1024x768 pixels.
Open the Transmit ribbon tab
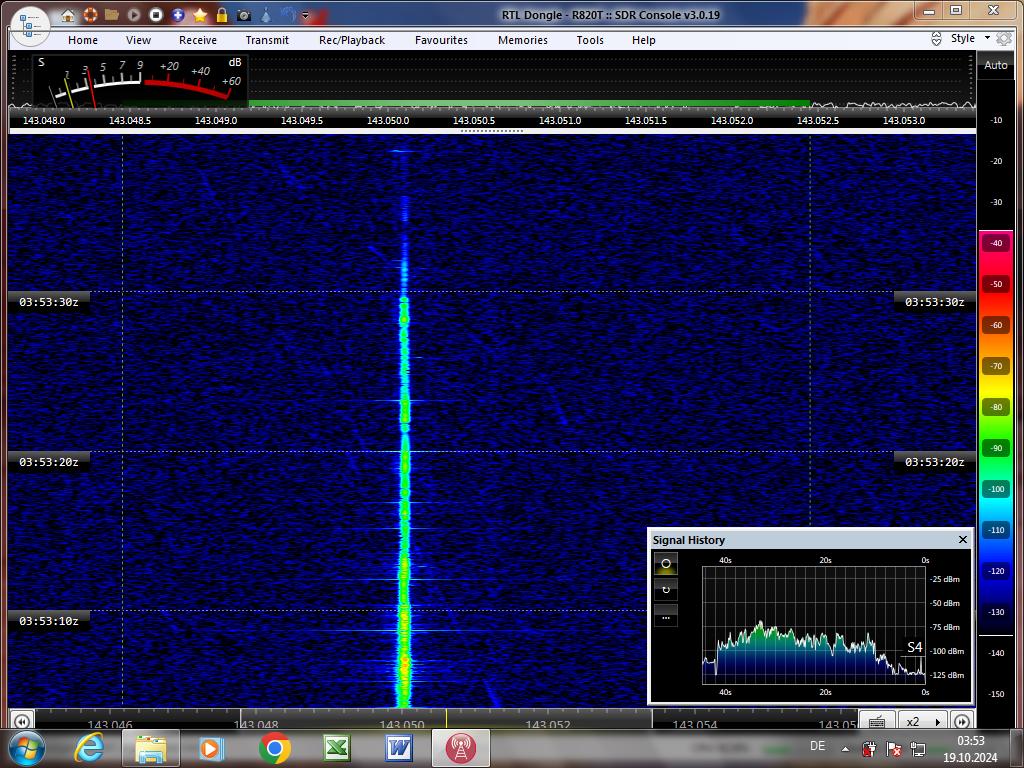pyautogui.click(x=267, y=40)
